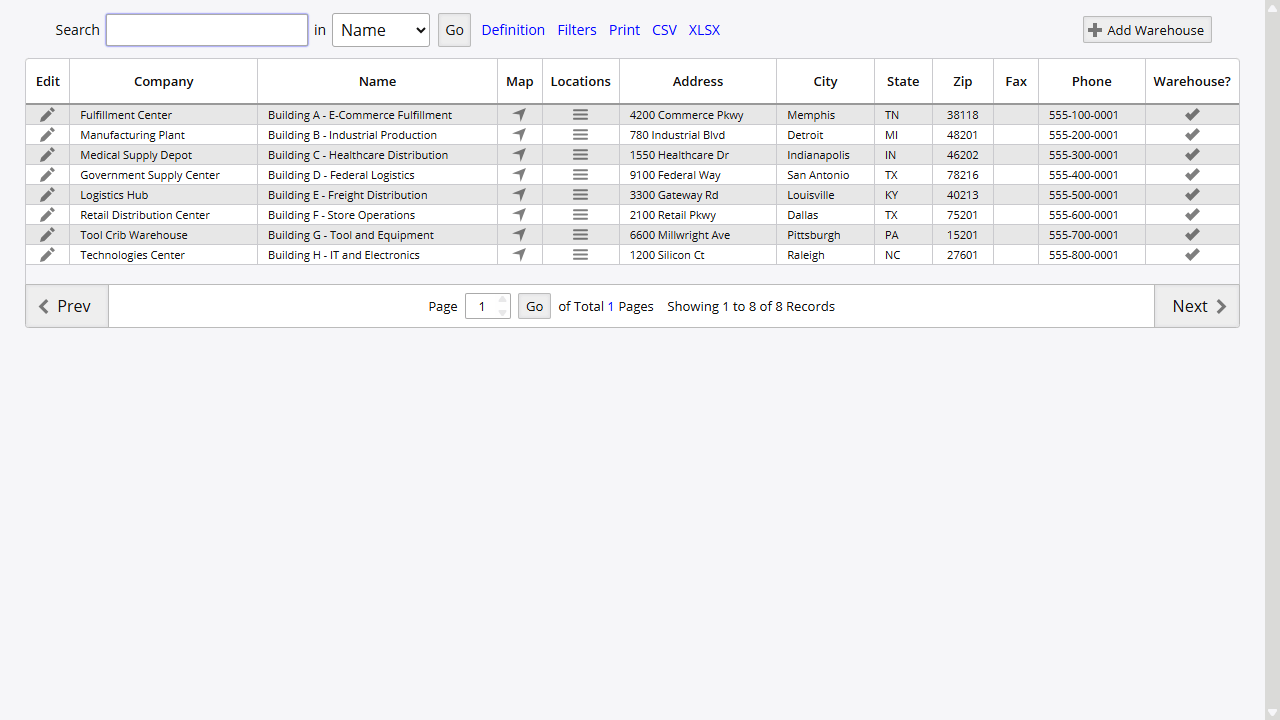The height and width of the screenshot is (720, 1280).
Task: Show map for Tool Crib Warehouse
Action: pyautogui.click(x=519, y=234)
